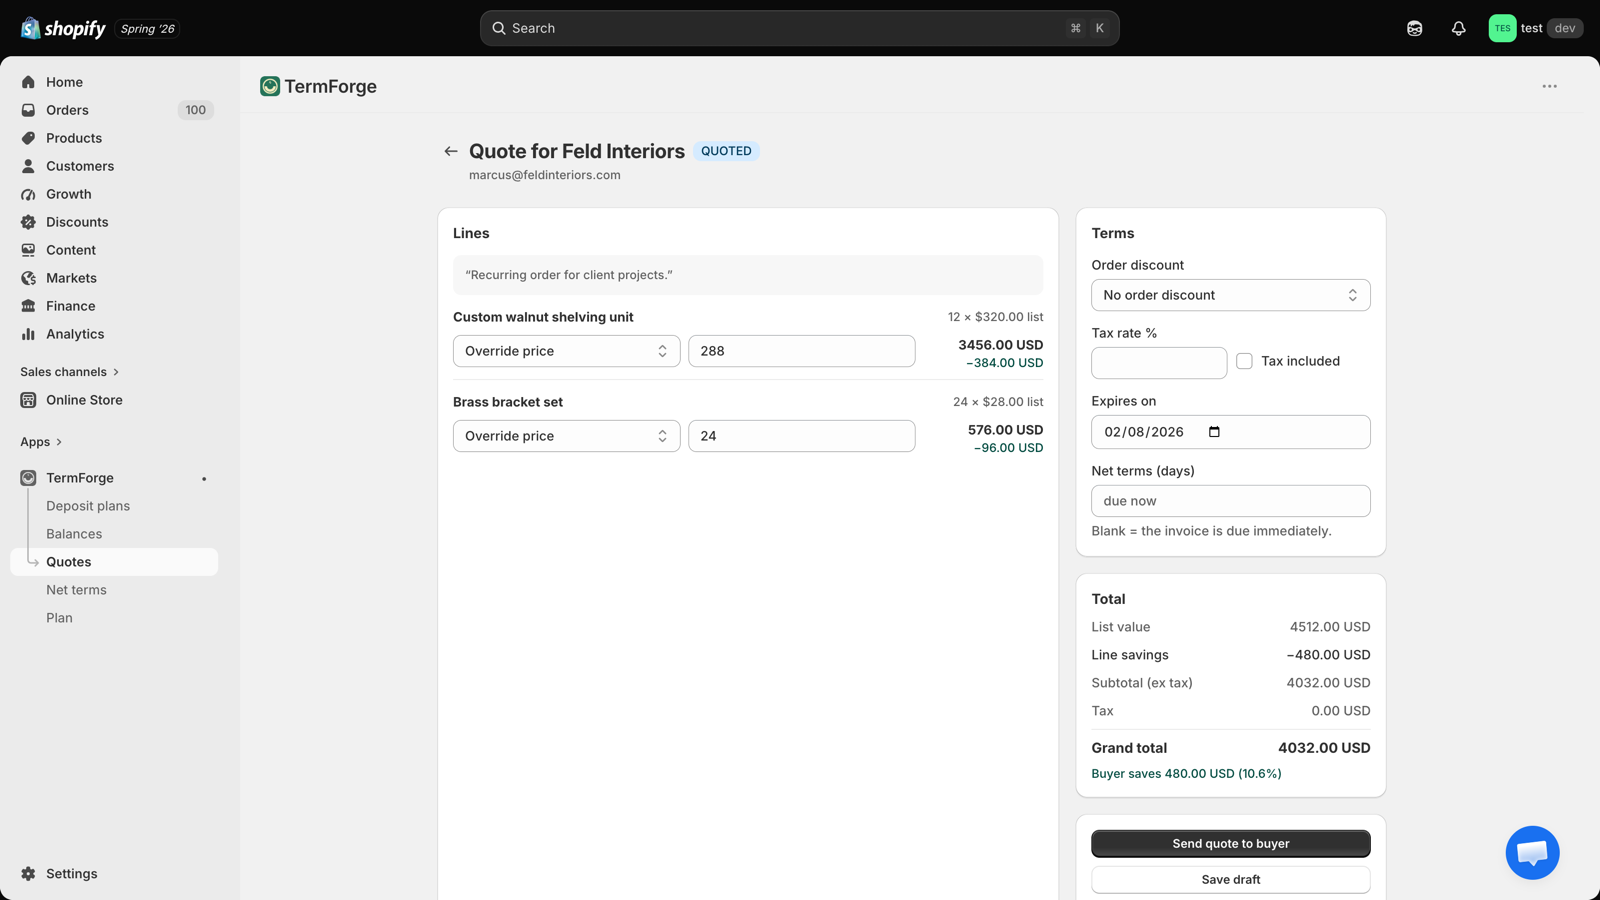Click the Markets globe icon

28,278
